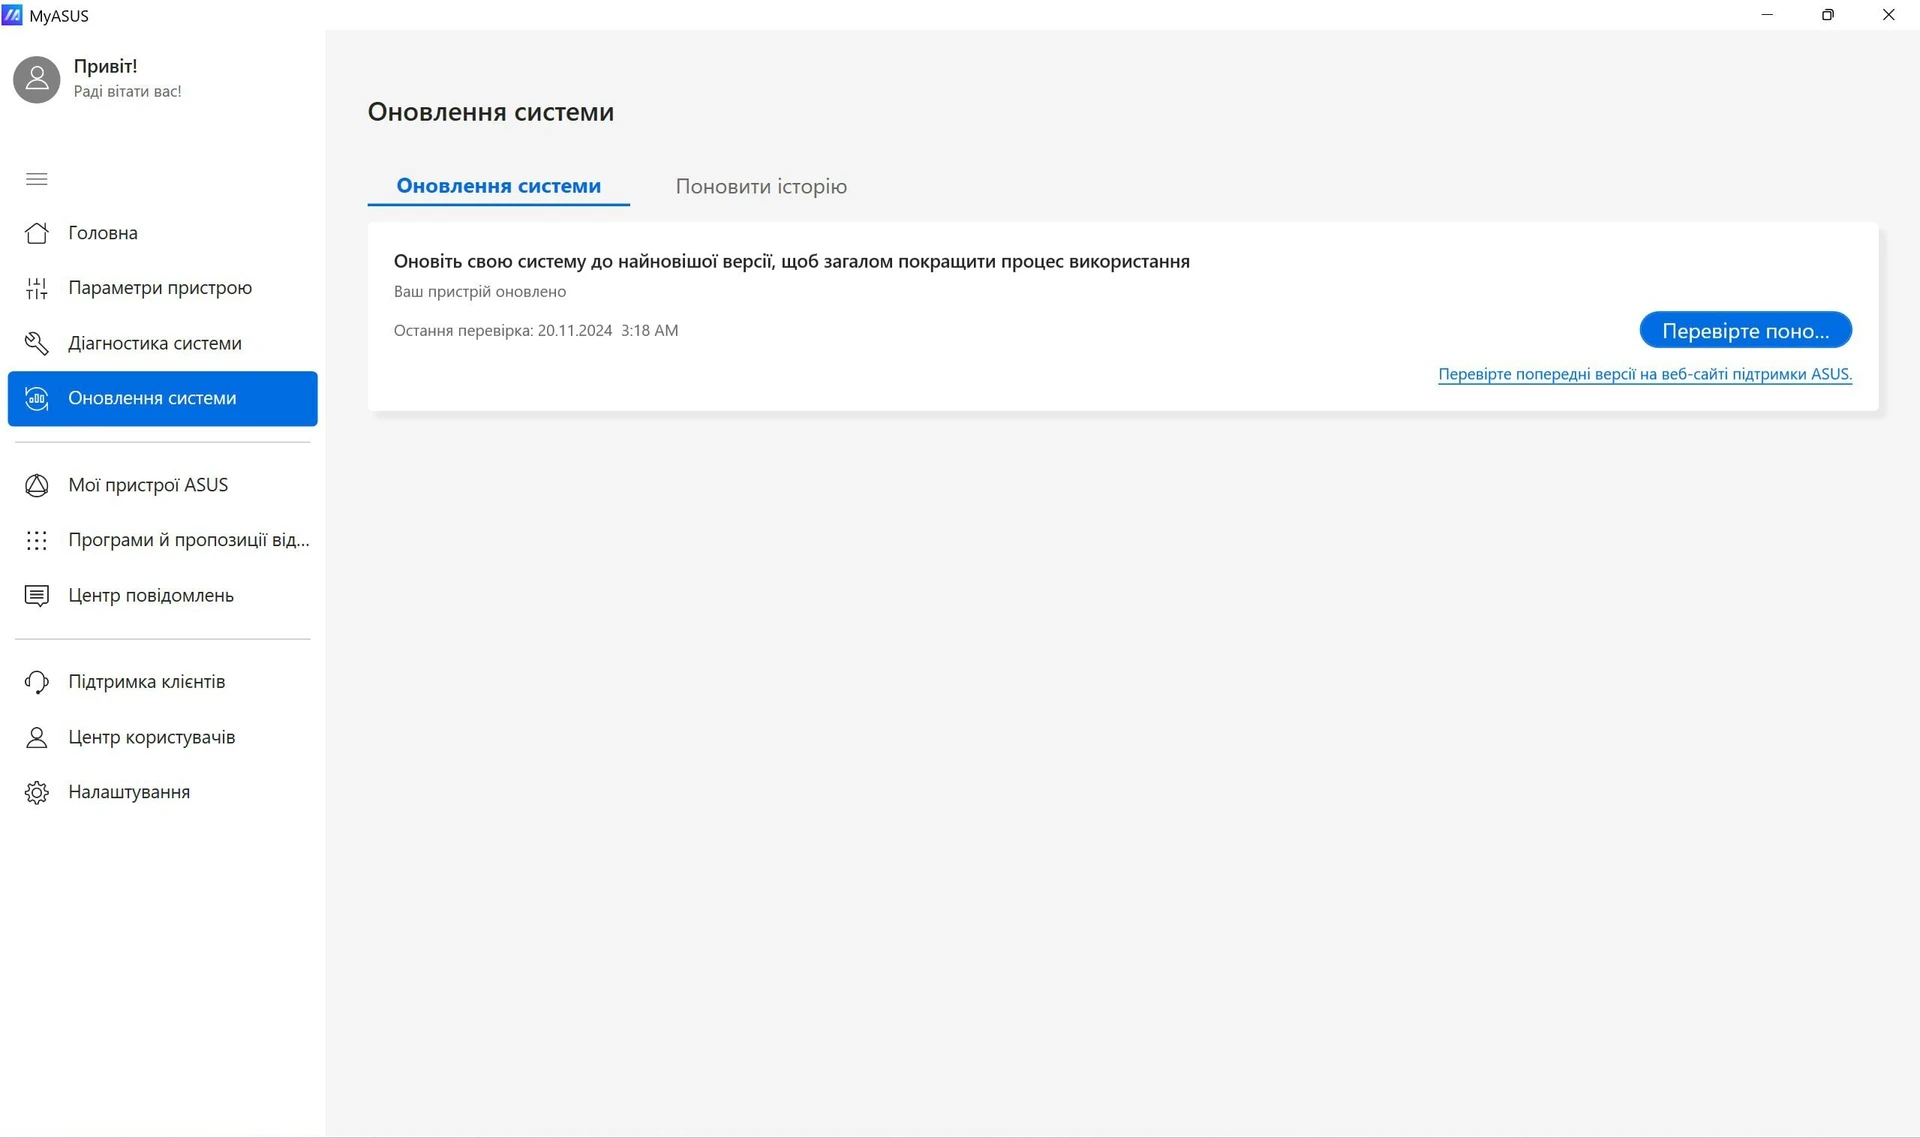This screenshot has height=1138, width=1920.
Task: Switch to the Оновлення системи tab
Action: 499,186
